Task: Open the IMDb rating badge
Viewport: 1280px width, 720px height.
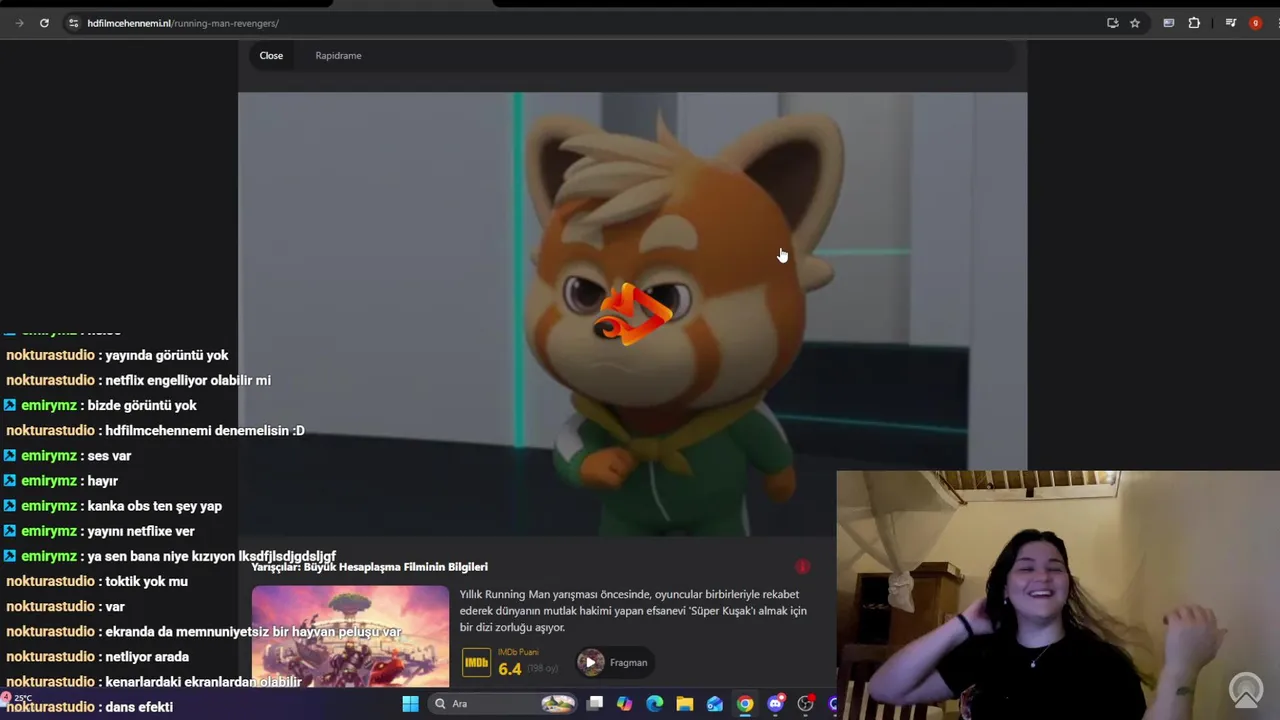Action: [477, 662]
